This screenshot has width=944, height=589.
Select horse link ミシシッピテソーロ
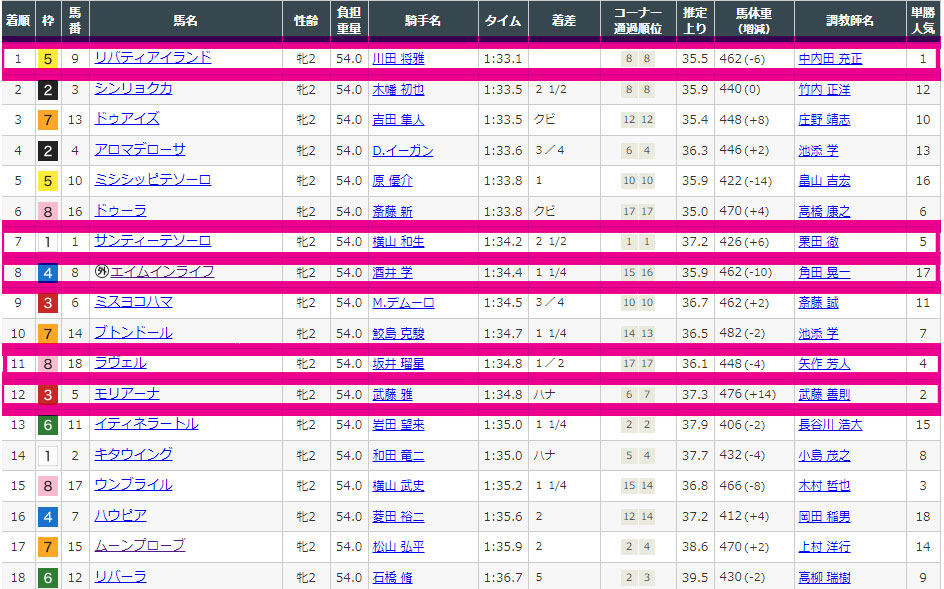tap(152, 180)
